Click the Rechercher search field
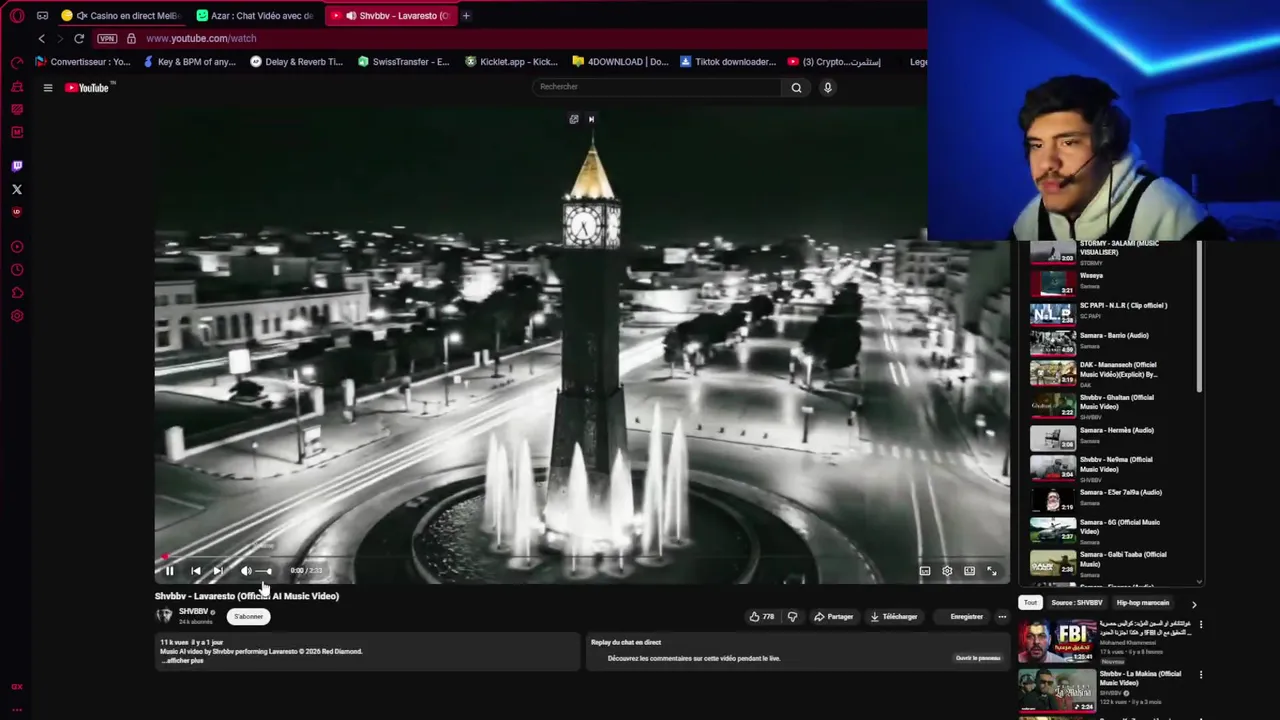 (658, 87)
